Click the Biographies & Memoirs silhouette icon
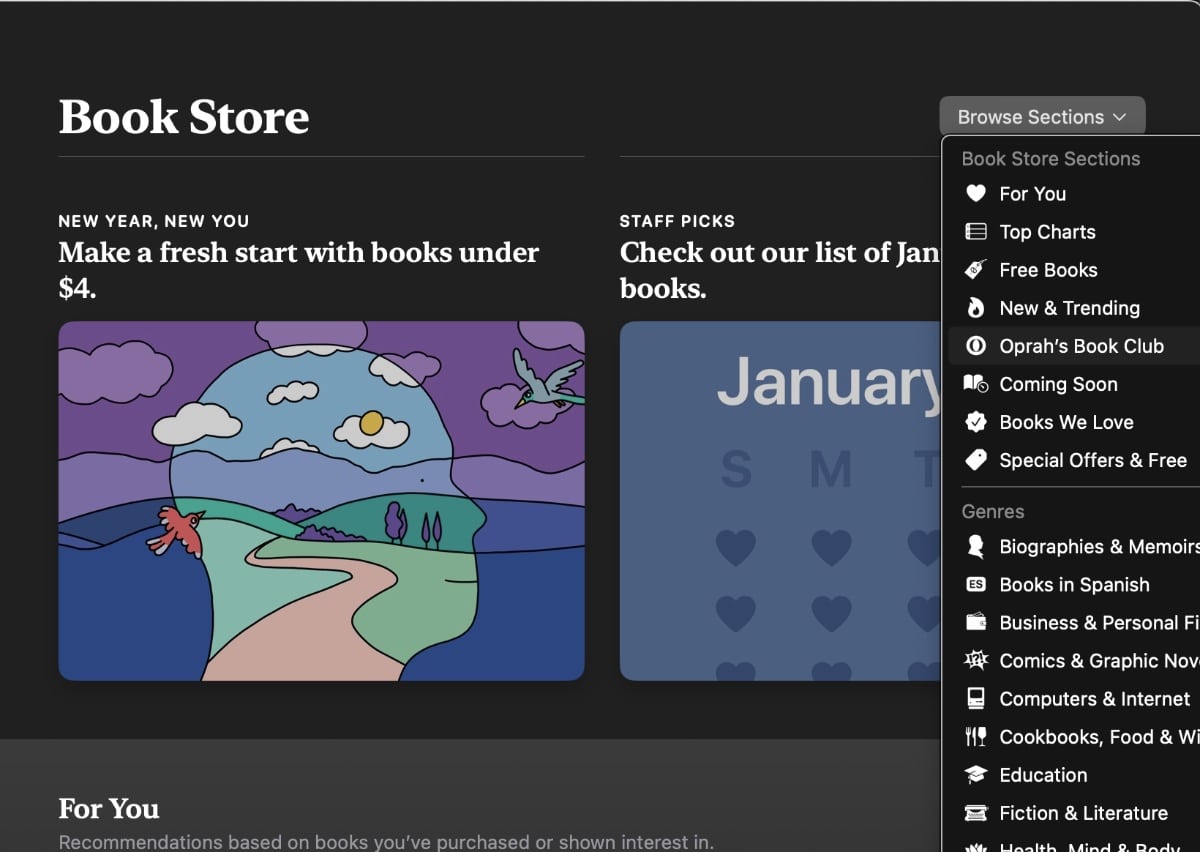This screenshot has height=852, width=1200. pyautogui.click(x=975, y=547)
